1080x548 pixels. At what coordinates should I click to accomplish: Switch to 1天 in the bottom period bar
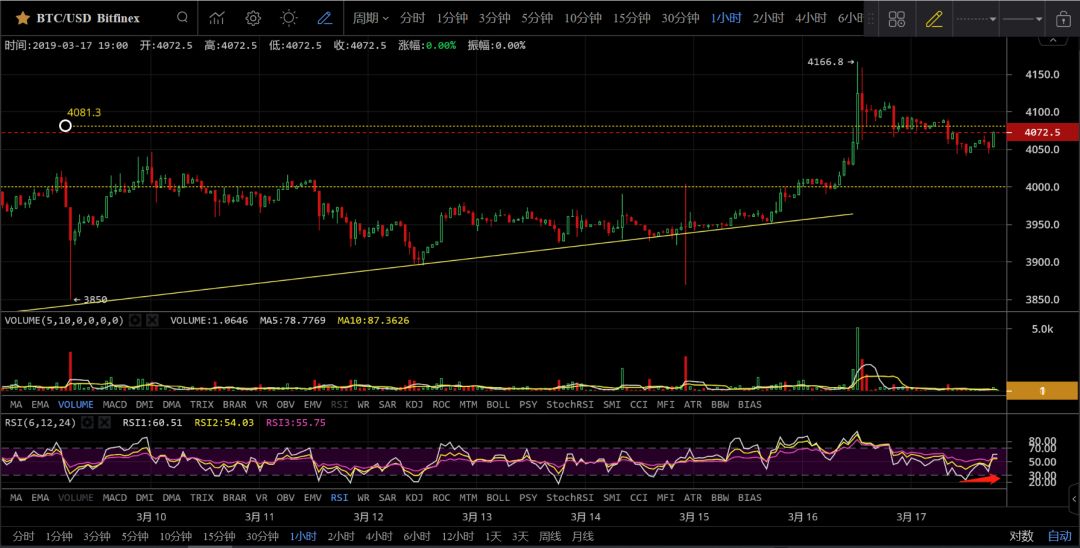coord(493,536)
